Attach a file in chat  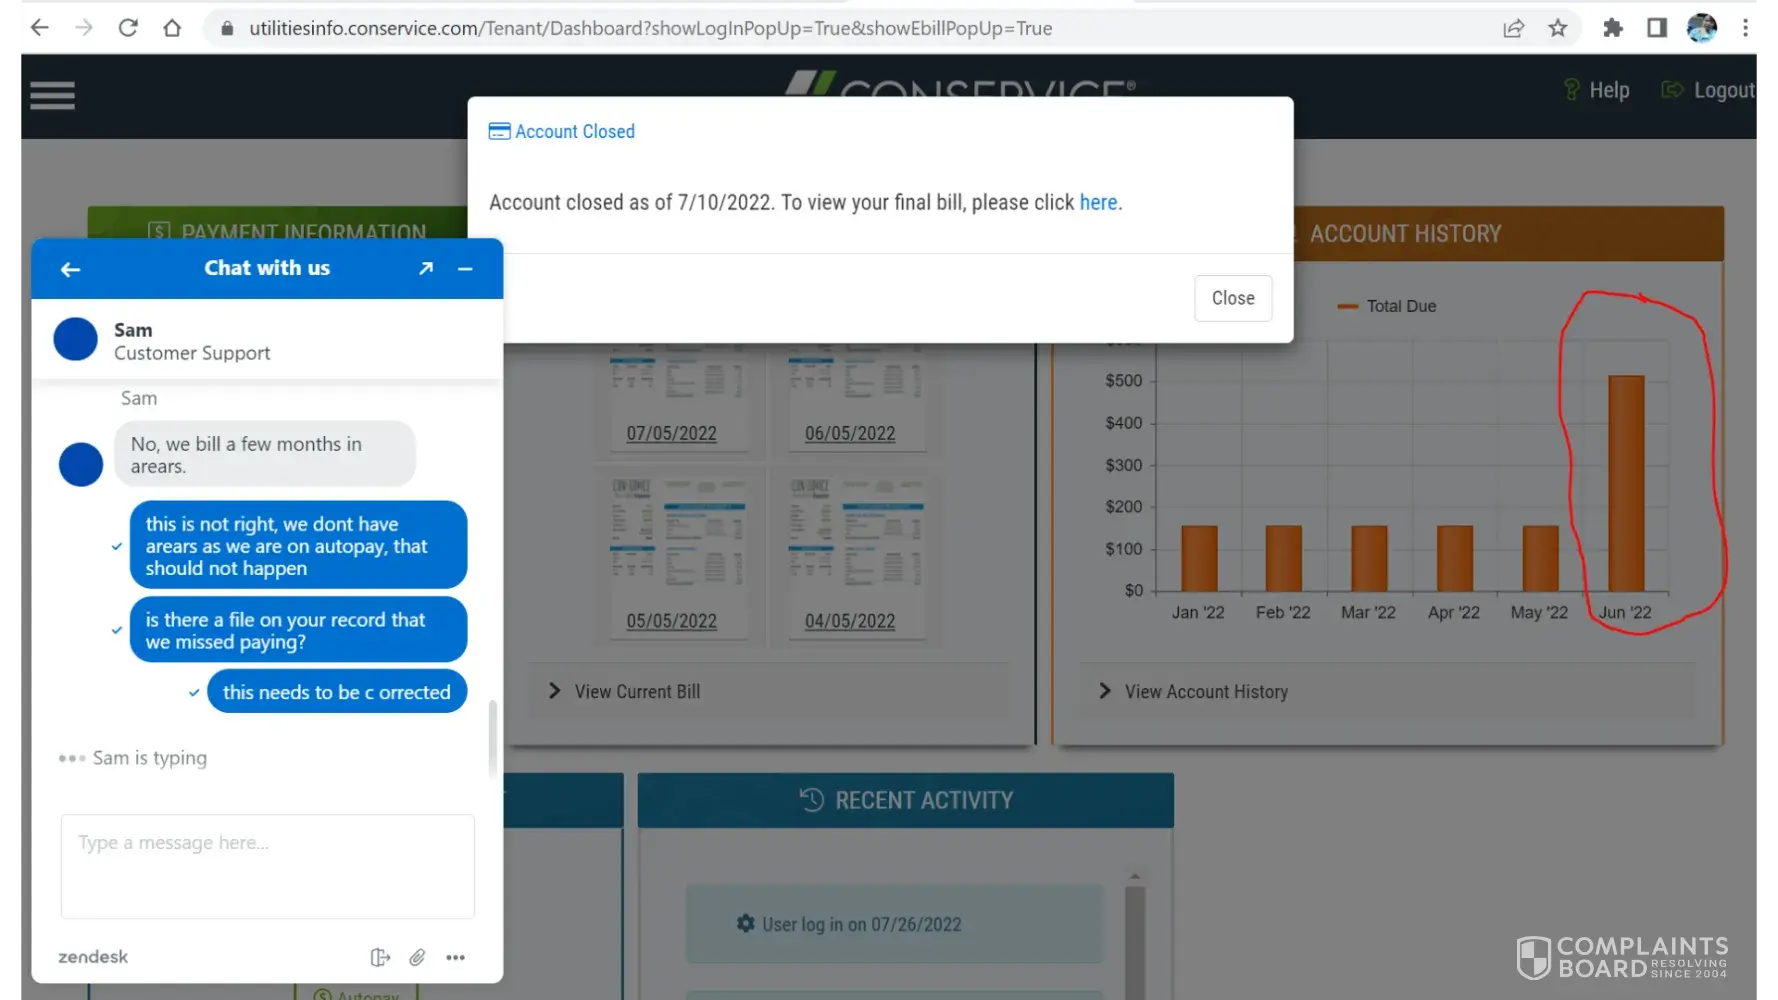pos(417,957)
